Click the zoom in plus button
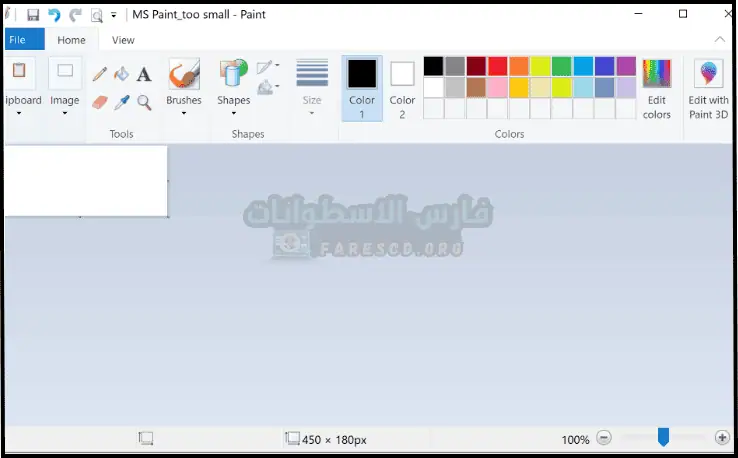Viewport: 738px width, 458px height. pos(722,438)
